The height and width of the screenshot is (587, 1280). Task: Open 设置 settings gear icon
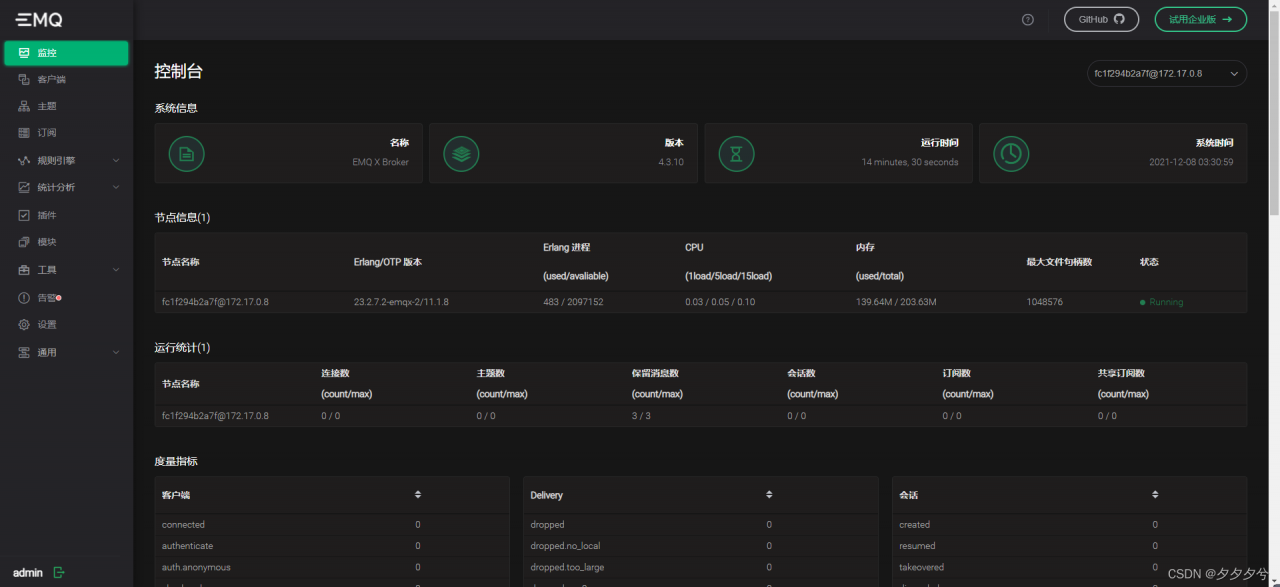[24, 325]
